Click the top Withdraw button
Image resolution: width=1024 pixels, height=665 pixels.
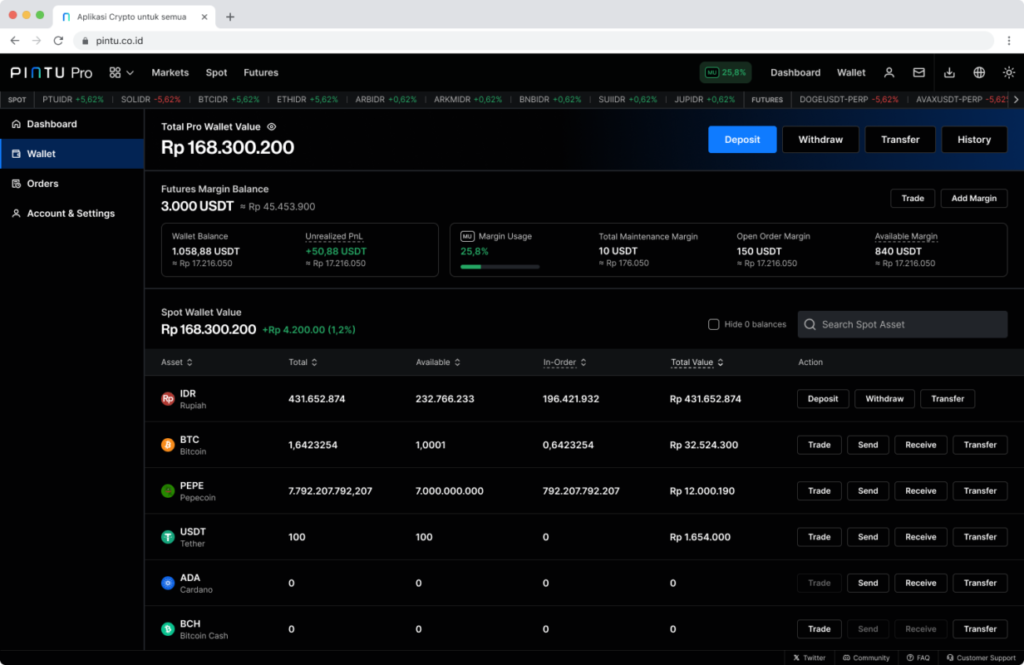click(x=820, y=140)
